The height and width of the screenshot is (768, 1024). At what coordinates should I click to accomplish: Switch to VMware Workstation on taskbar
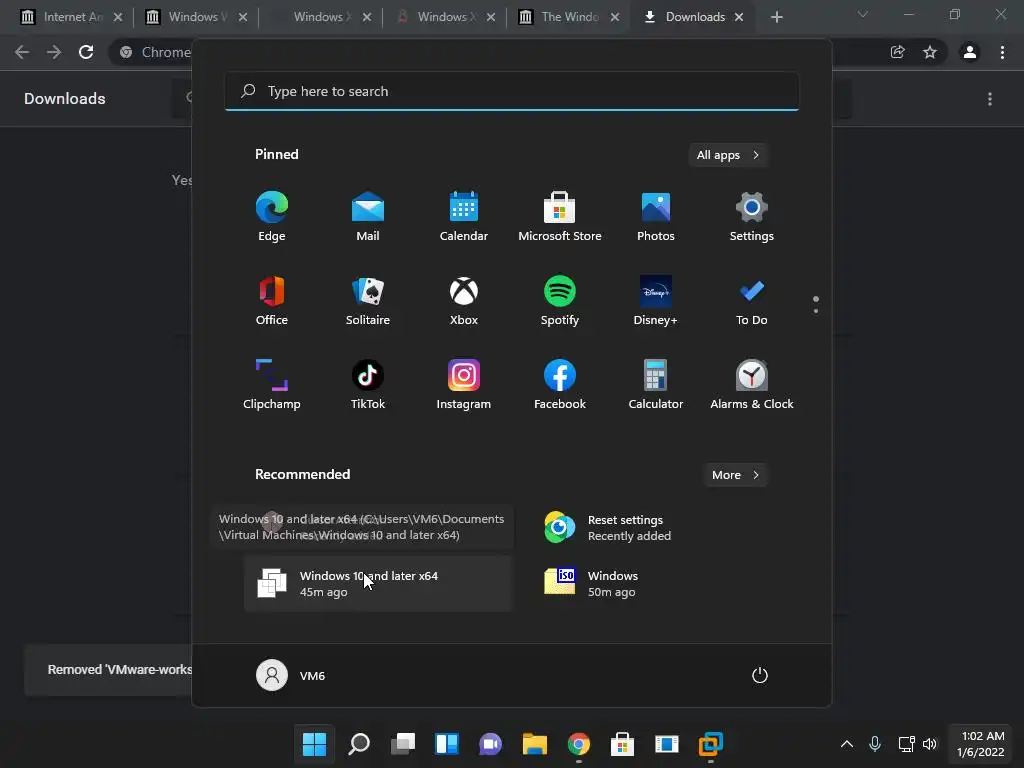pos(711,744)
